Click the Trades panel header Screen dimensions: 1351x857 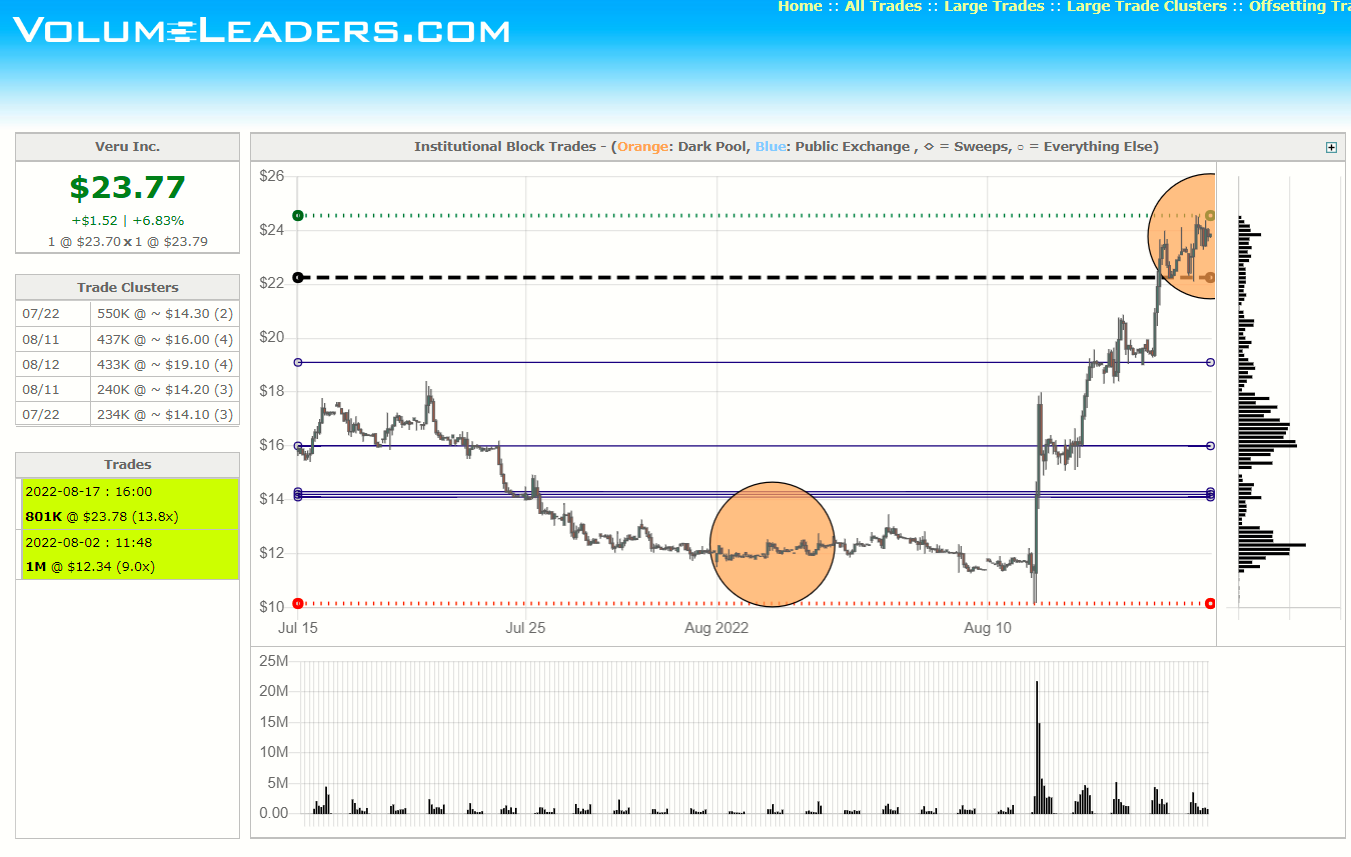pos(127,464)
